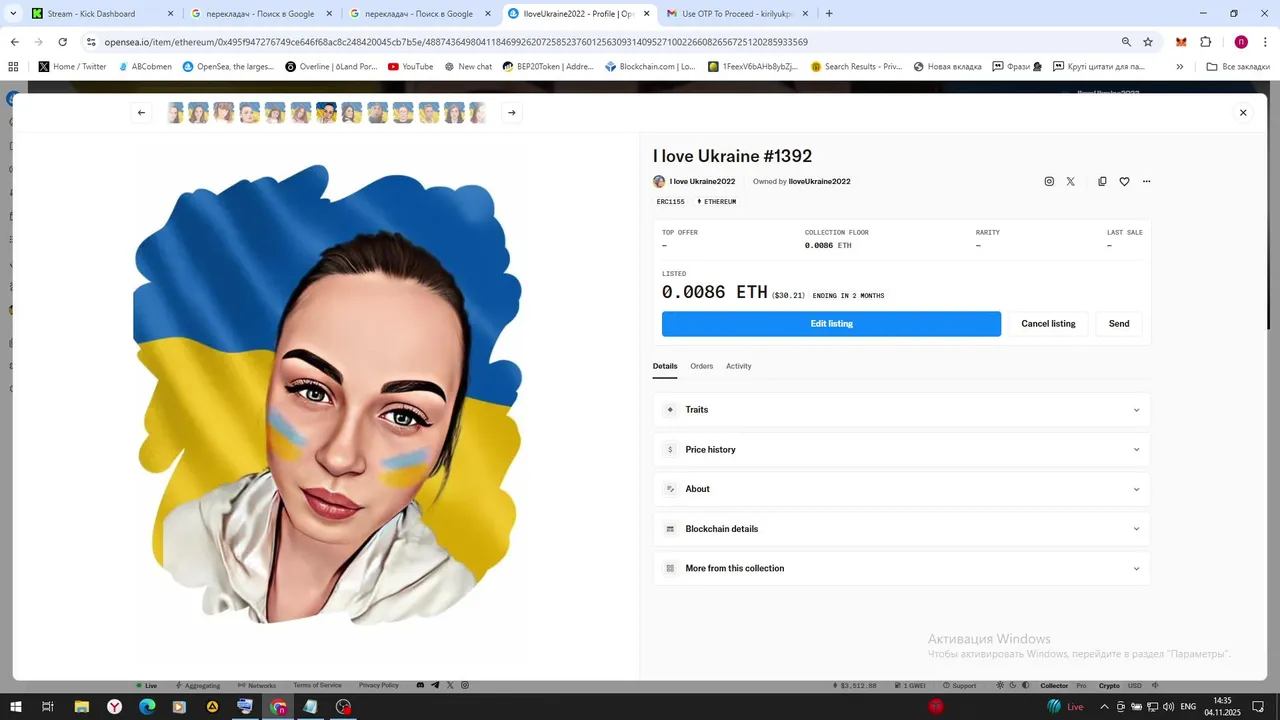This screenshot has width=1280, height=720.
Task: Switch to the Details tab
Action: point(665,366)
